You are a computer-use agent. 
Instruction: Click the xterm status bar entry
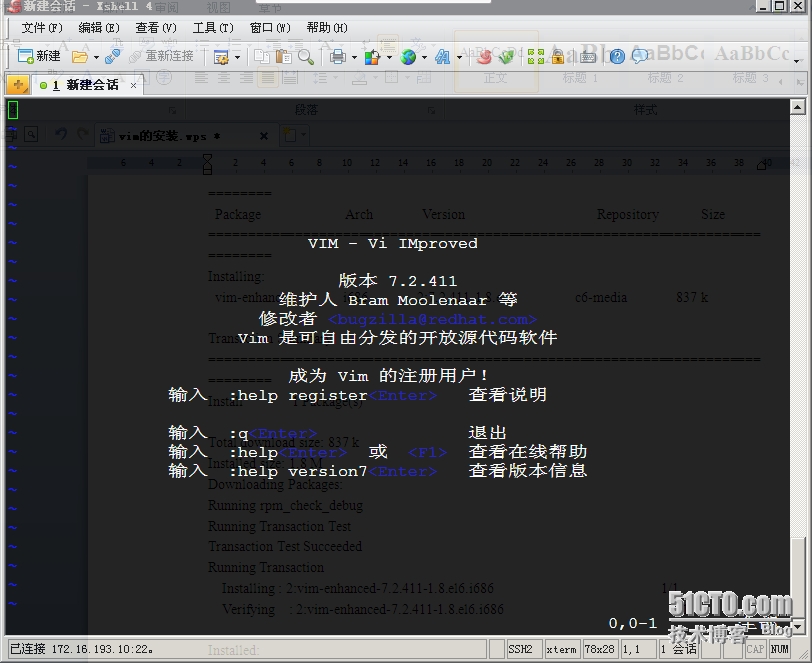click(561, 649)
